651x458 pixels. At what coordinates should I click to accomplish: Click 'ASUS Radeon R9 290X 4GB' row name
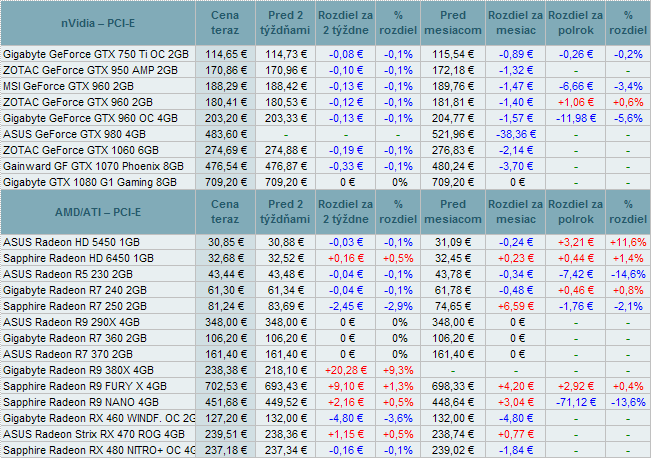[71, 322]
